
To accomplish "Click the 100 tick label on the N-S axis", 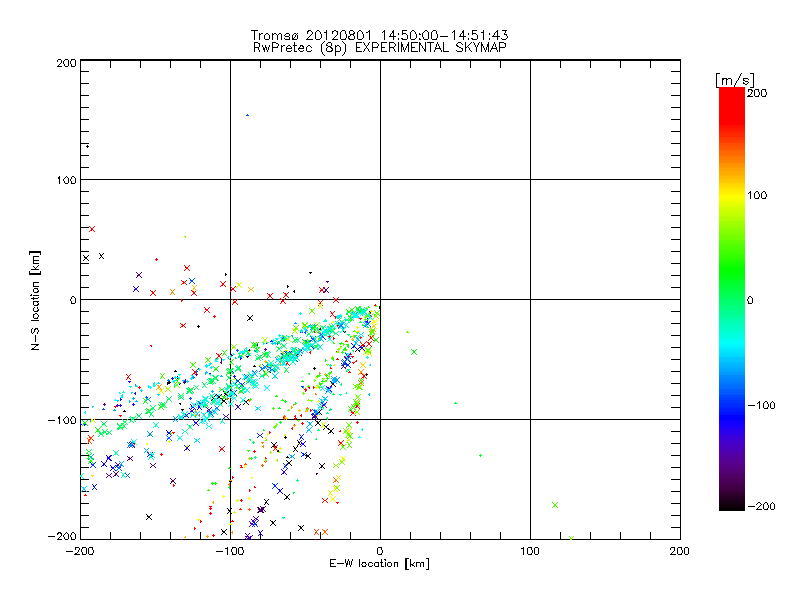I will coord(66,180).
